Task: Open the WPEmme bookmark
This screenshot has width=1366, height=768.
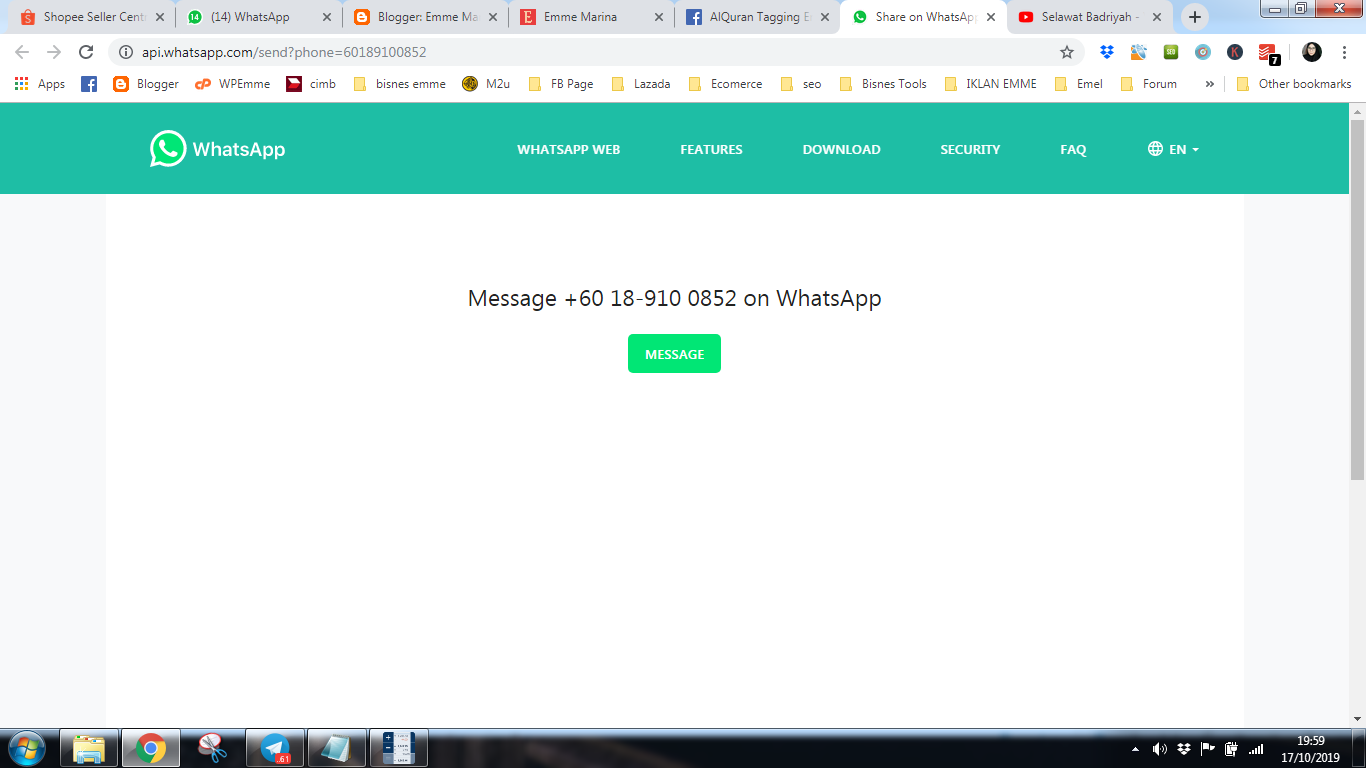Action: 233,84
